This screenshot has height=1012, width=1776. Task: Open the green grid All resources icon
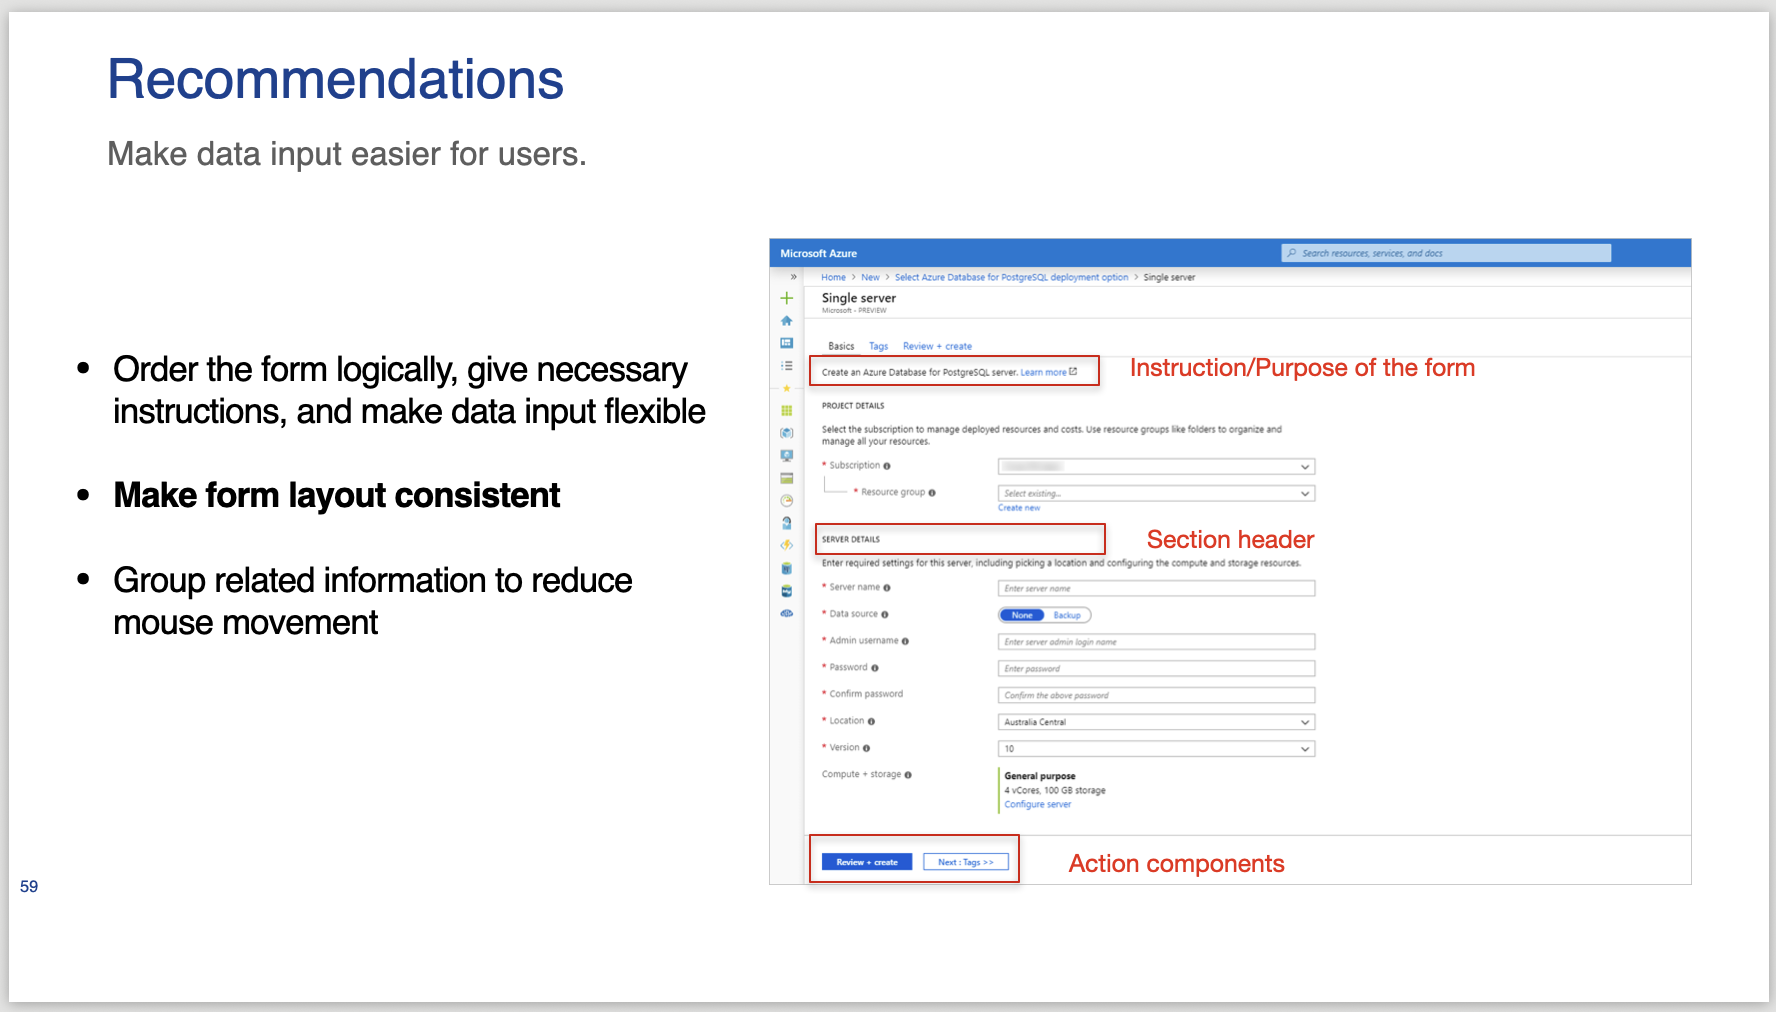tap(787, 411)
